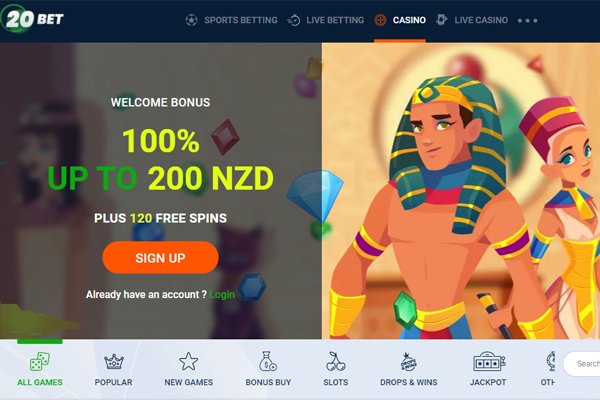Select the Drops & Wins icon
Image resolution: width=600 pixels, height=400 pixels.
(x=408, y=362)
